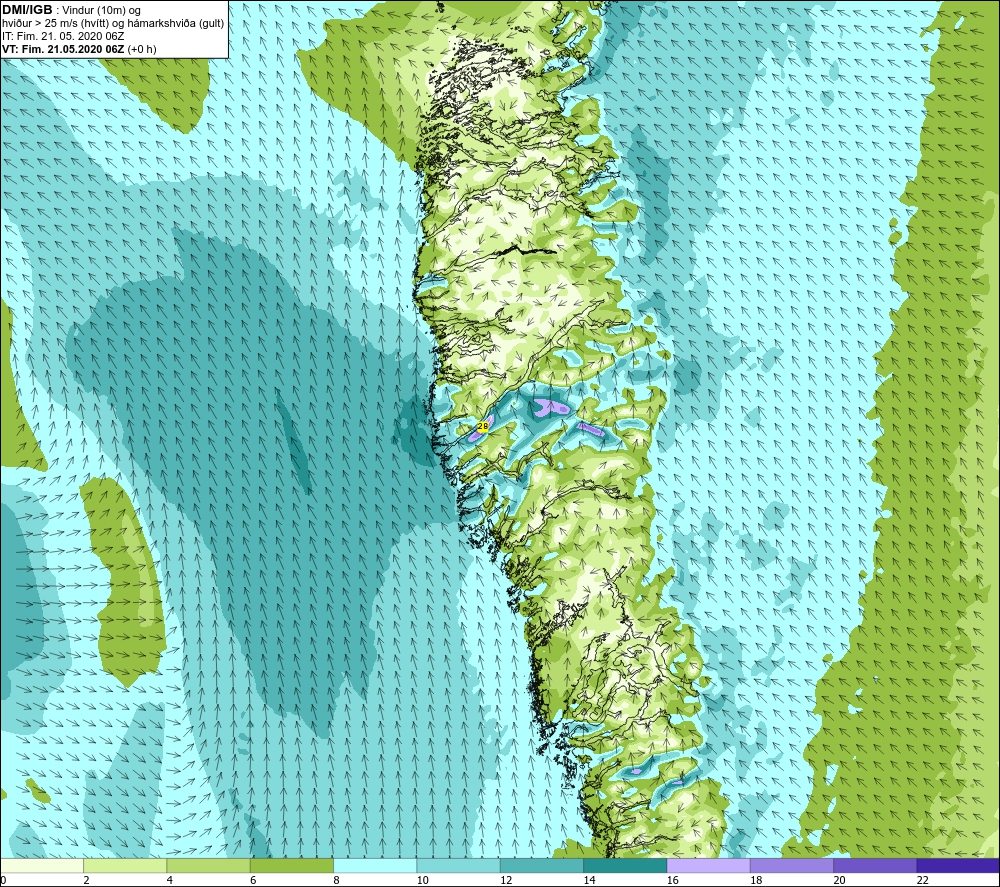Click the legend scale label '20'
This screenshot has height=887, width=1000.
(839, 880)
